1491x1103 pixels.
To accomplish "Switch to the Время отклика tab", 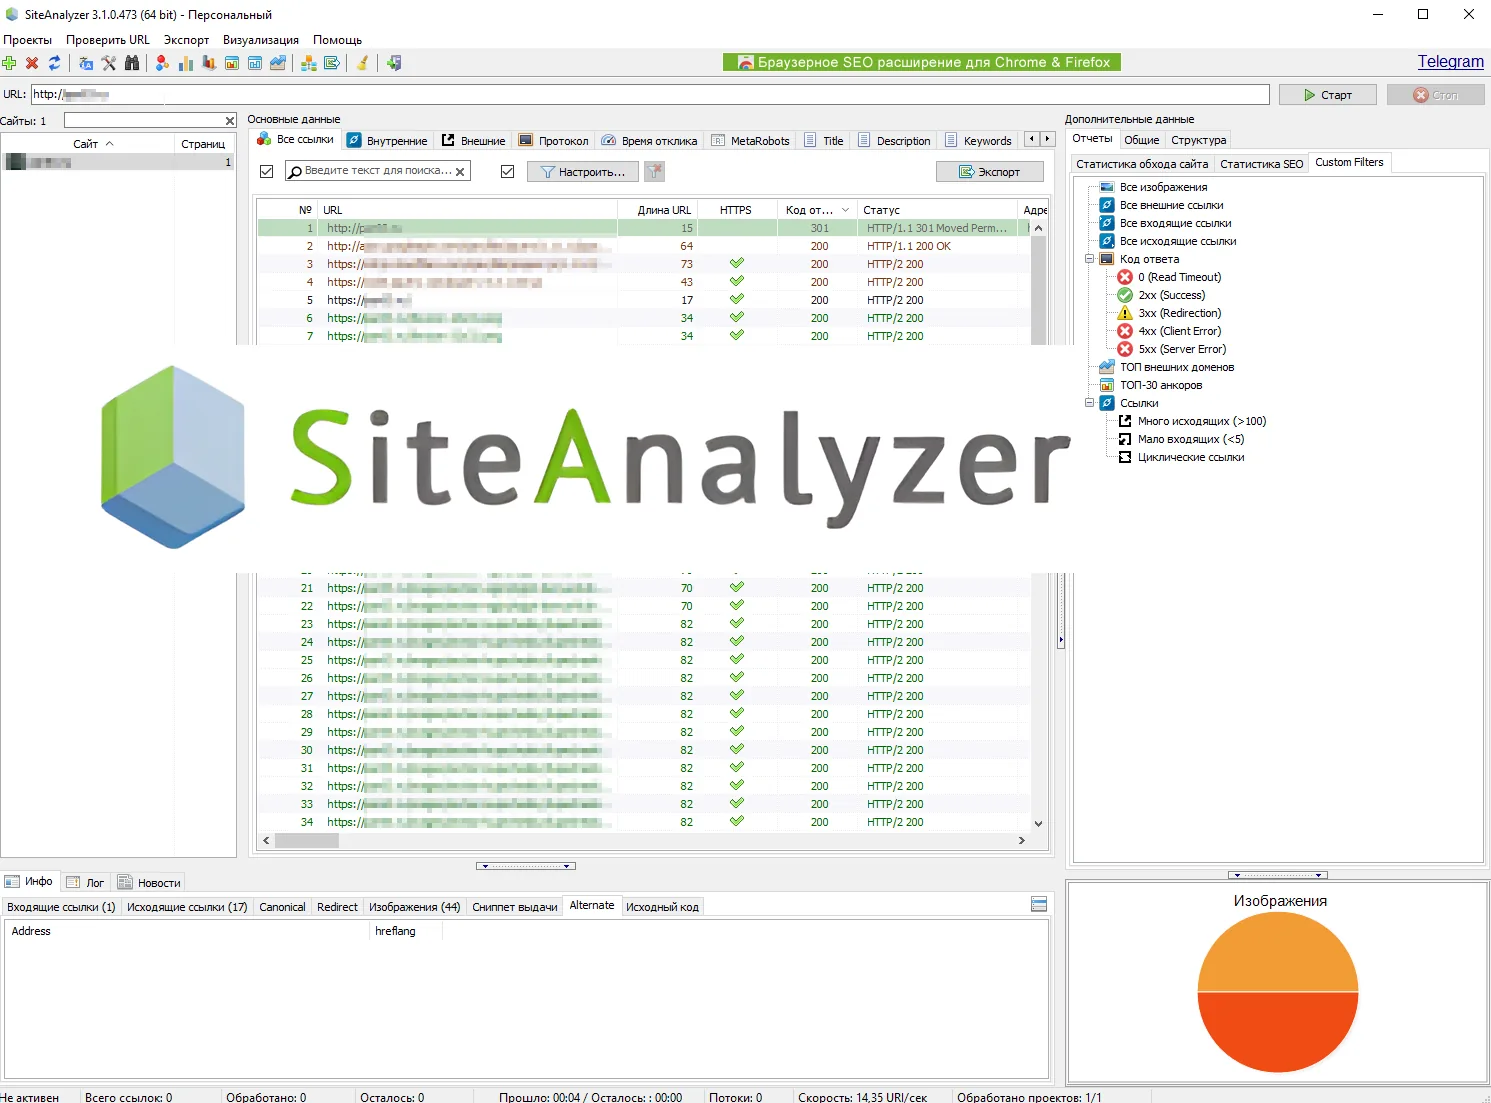I will point(649,141).
